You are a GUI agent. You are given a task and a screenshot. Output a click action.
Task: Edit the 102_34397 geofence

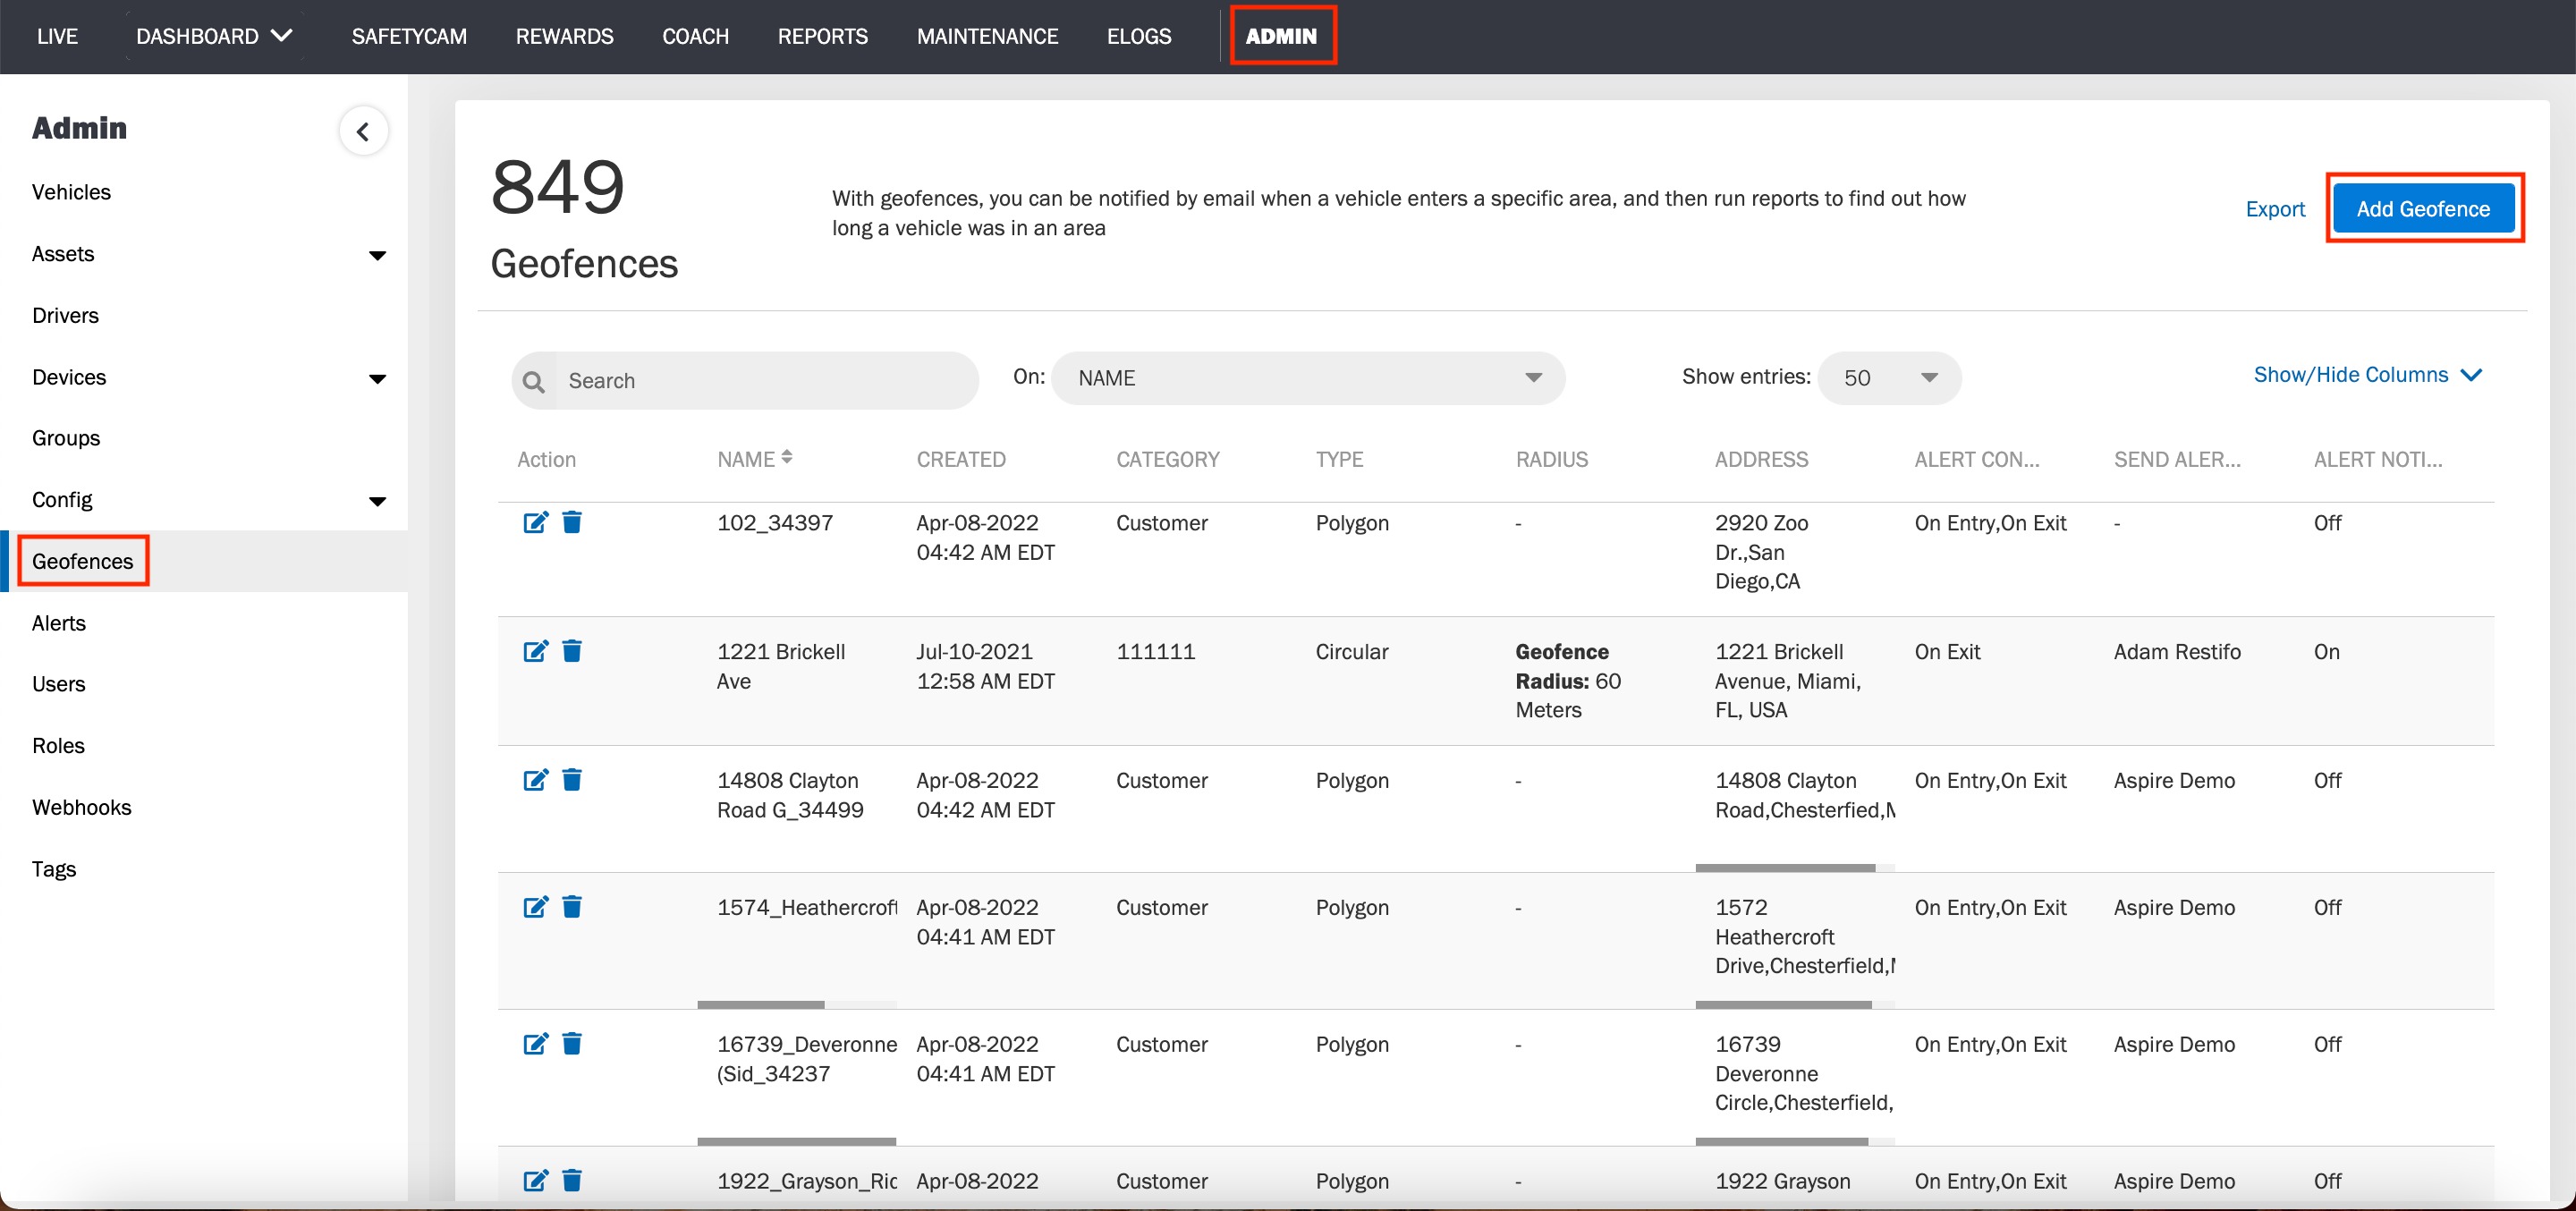[535, 522]
